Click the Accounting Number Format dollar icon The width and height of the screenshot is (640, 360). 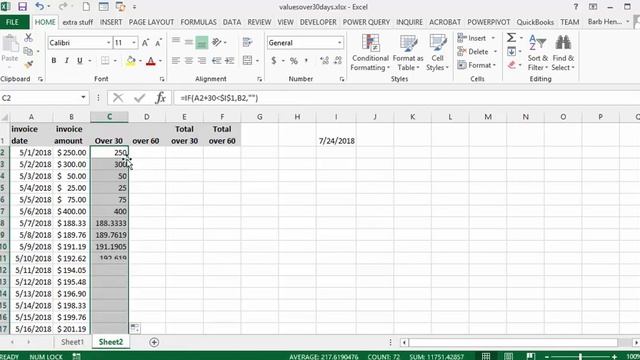tap(274, 61)
